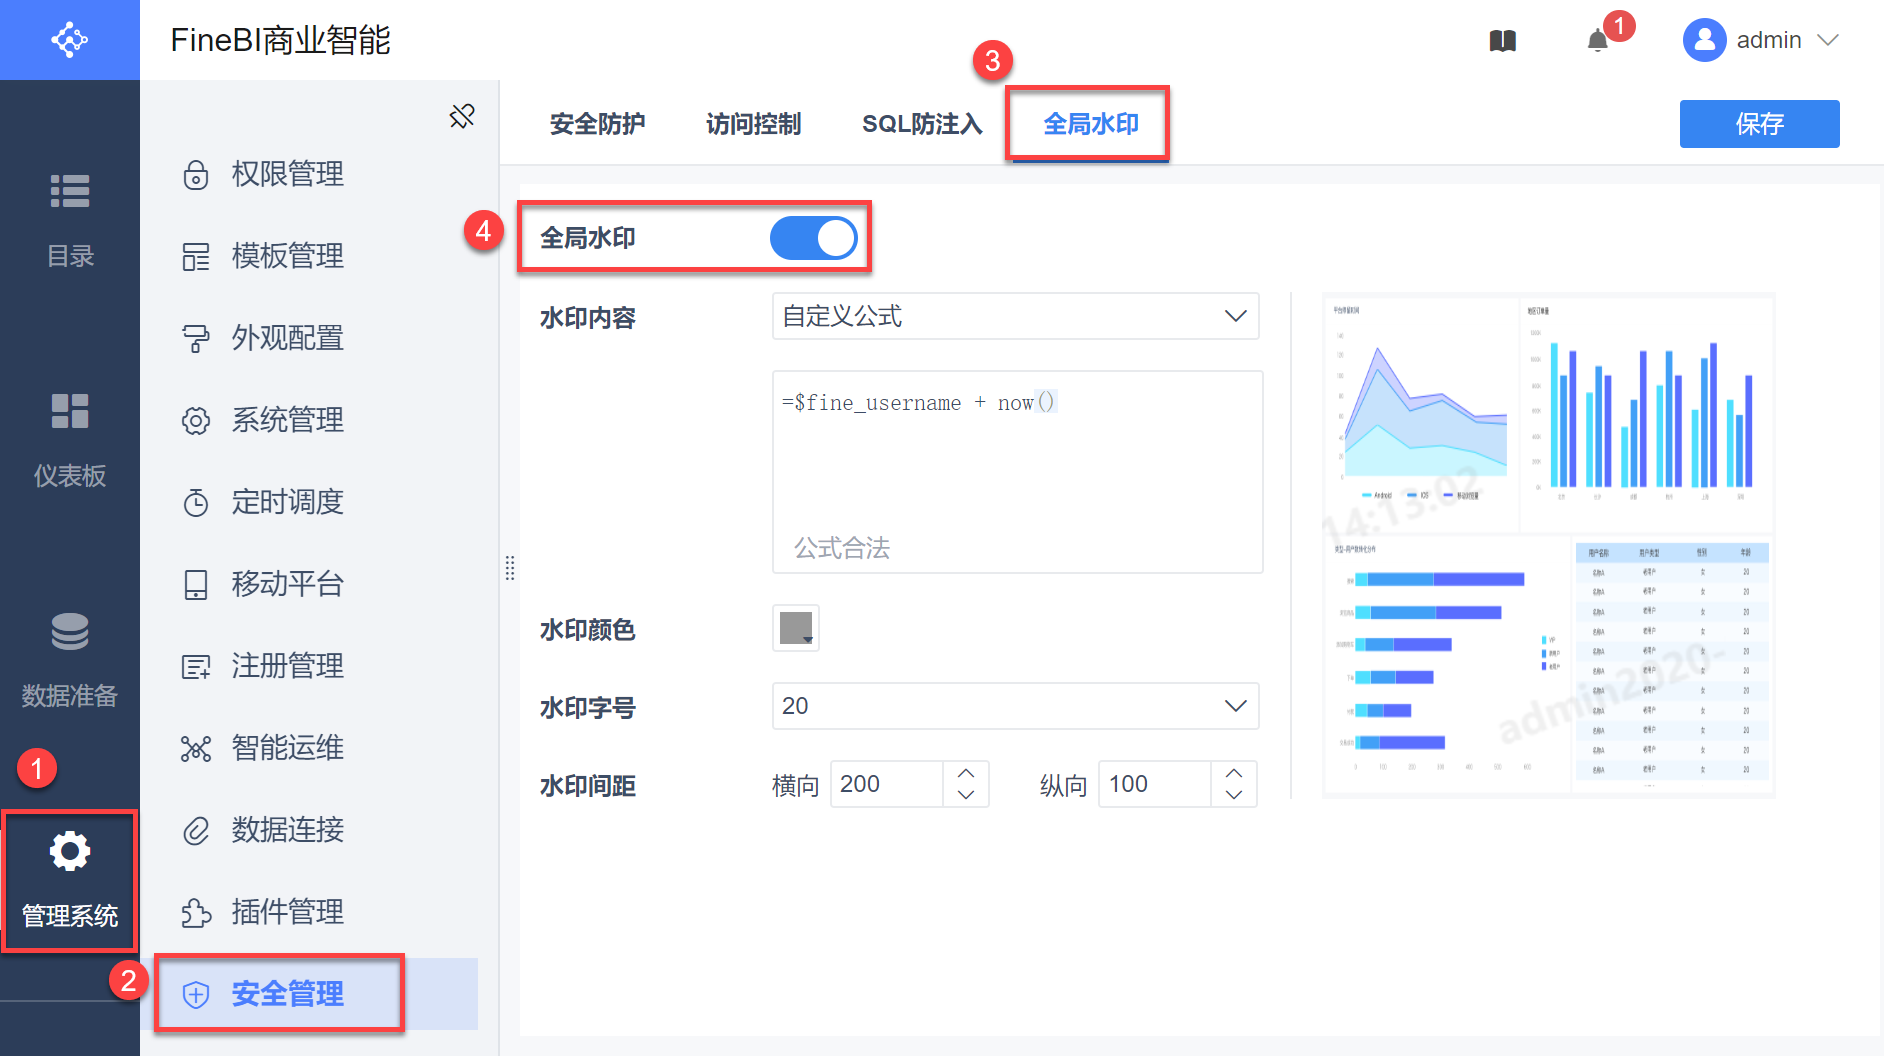The width and height of the screenshot is (1884, 1056).
Task: Decrease 横向 horizontal spacing value
Action: [x=966, y=795]
